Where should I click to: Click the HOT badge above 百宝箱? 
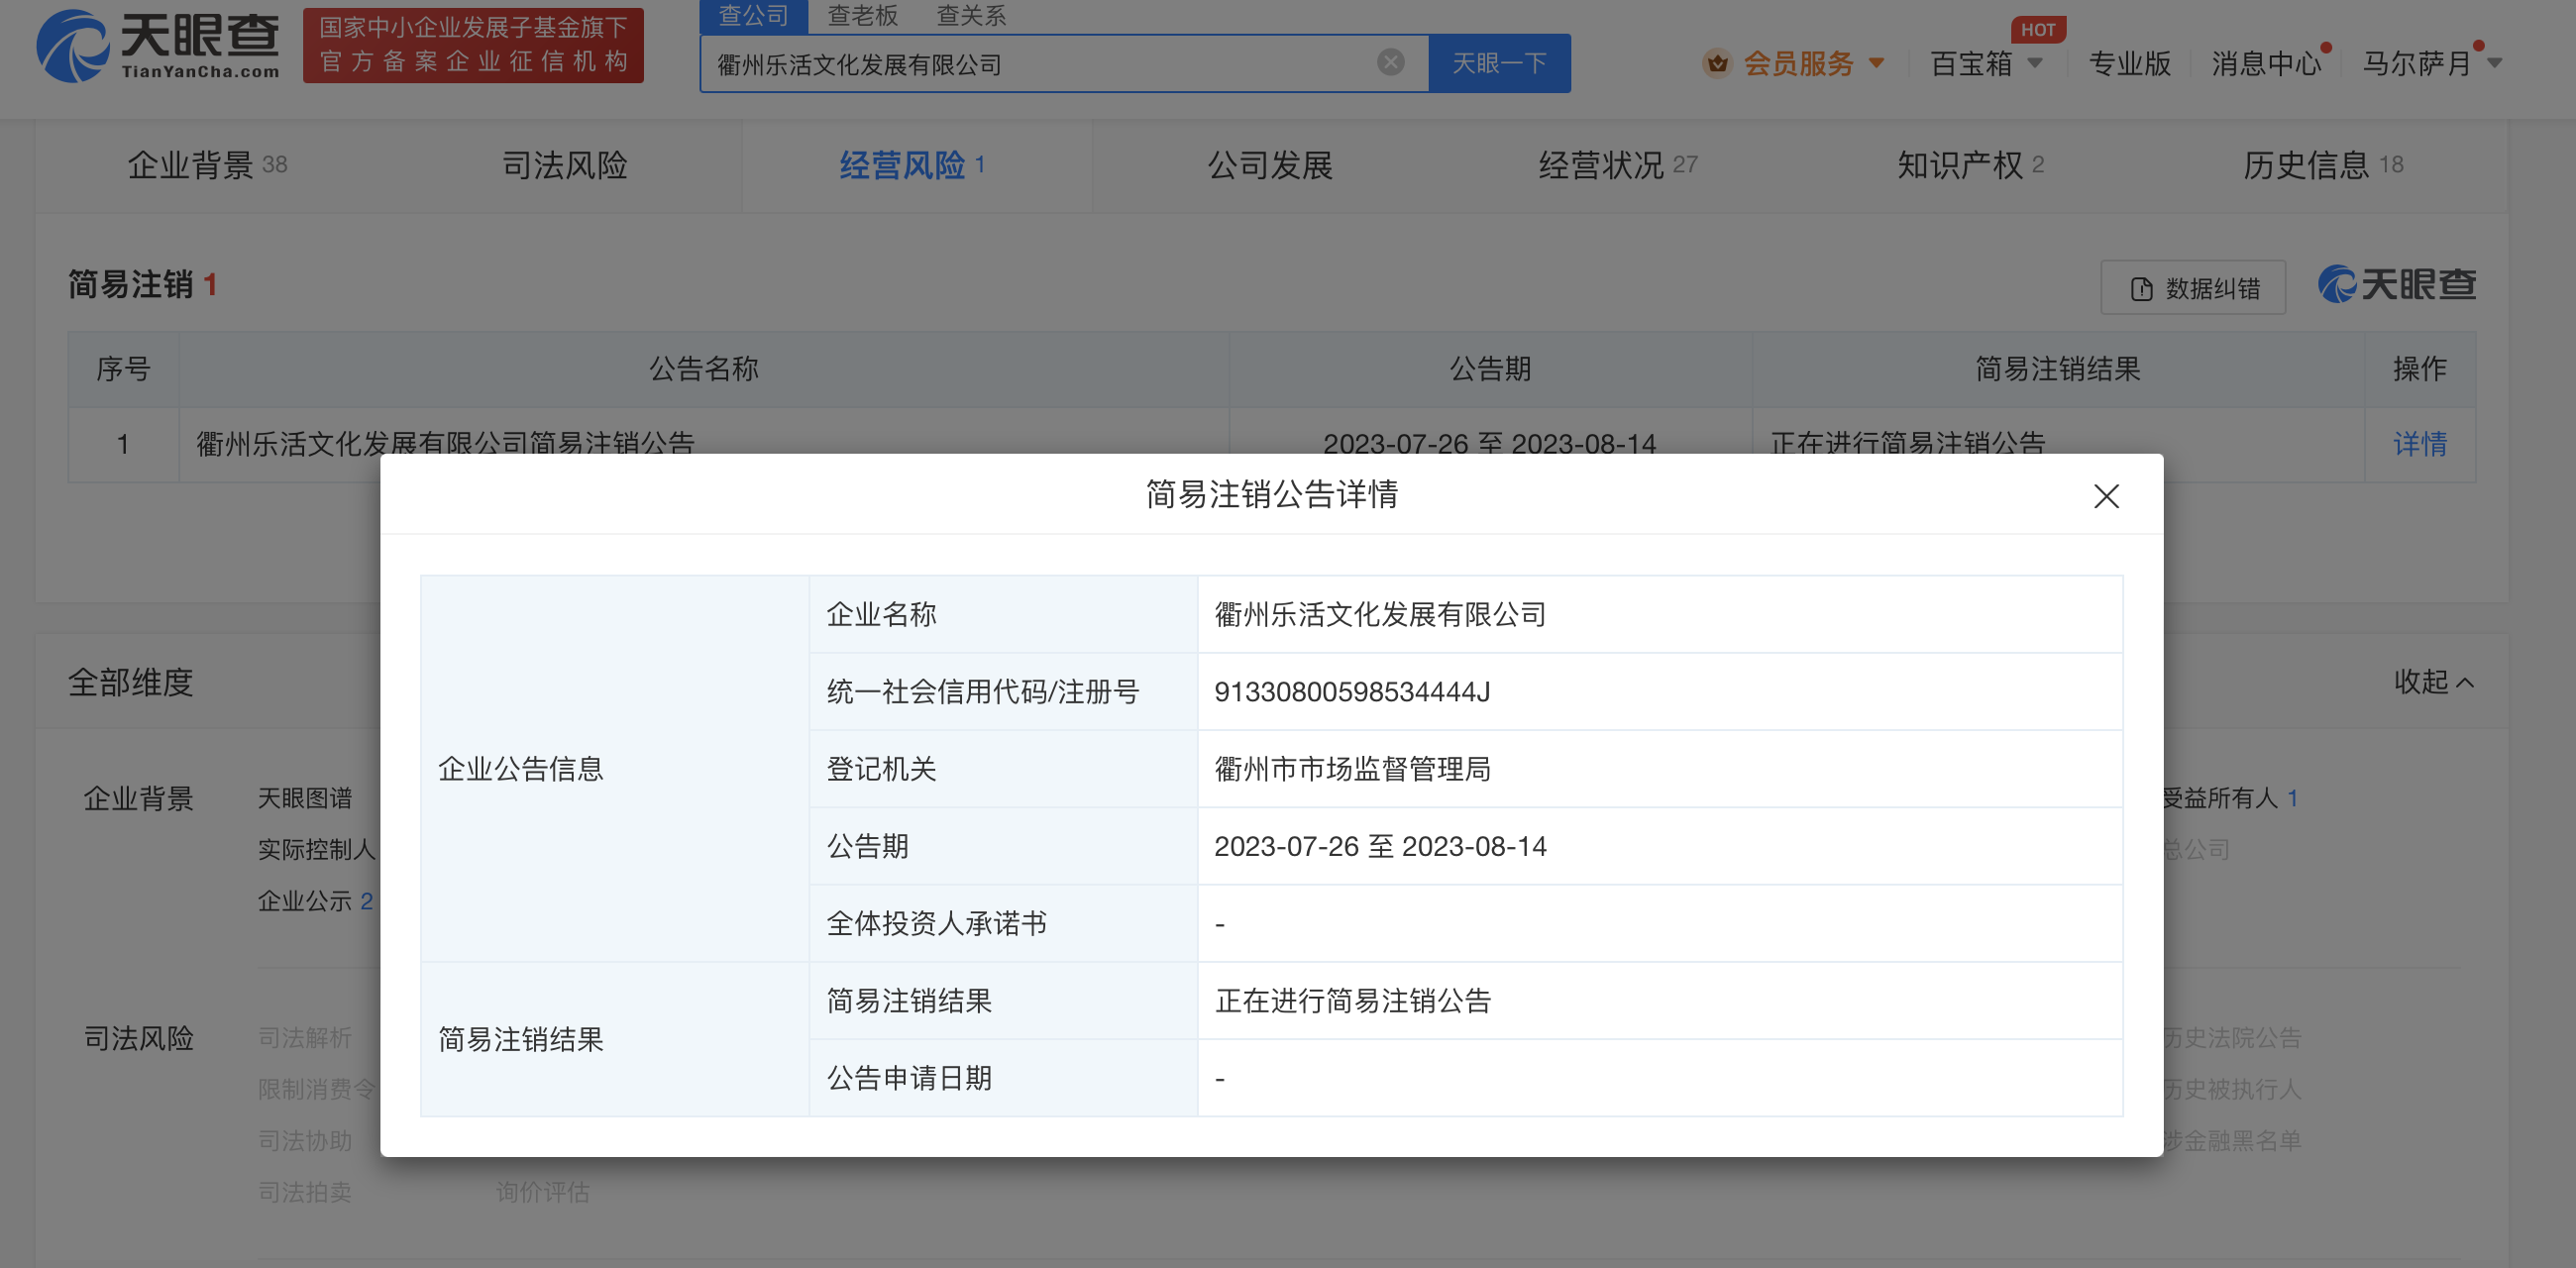(x=2039, y=29)
